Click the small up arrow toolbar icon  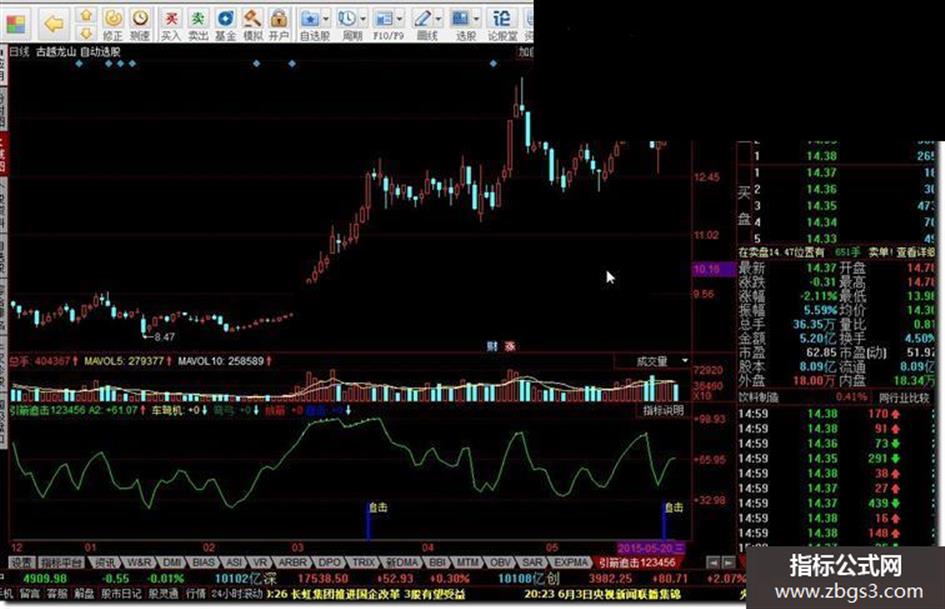pyautogui.click(x=86, y=14)
